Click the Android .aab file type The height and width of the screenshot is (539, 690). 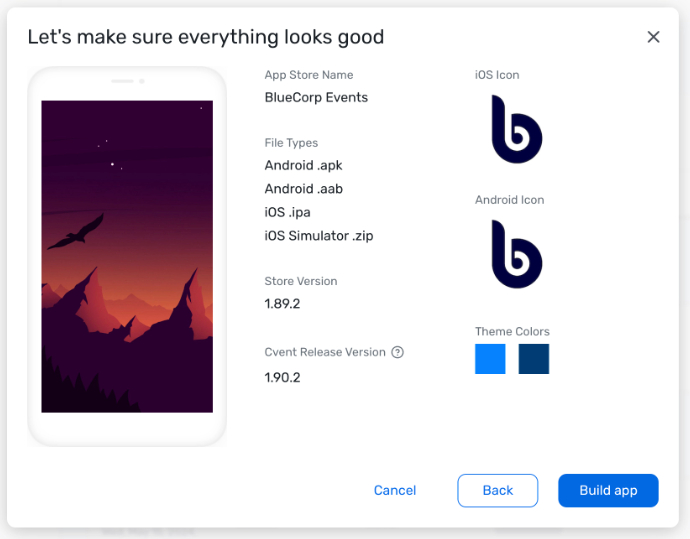(x=304, y=189)
